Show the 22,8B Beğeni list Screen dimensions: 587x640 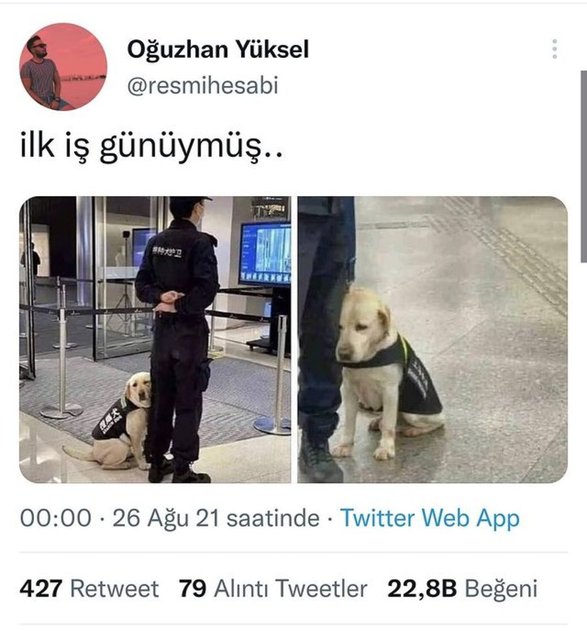(x=462, y=589)
